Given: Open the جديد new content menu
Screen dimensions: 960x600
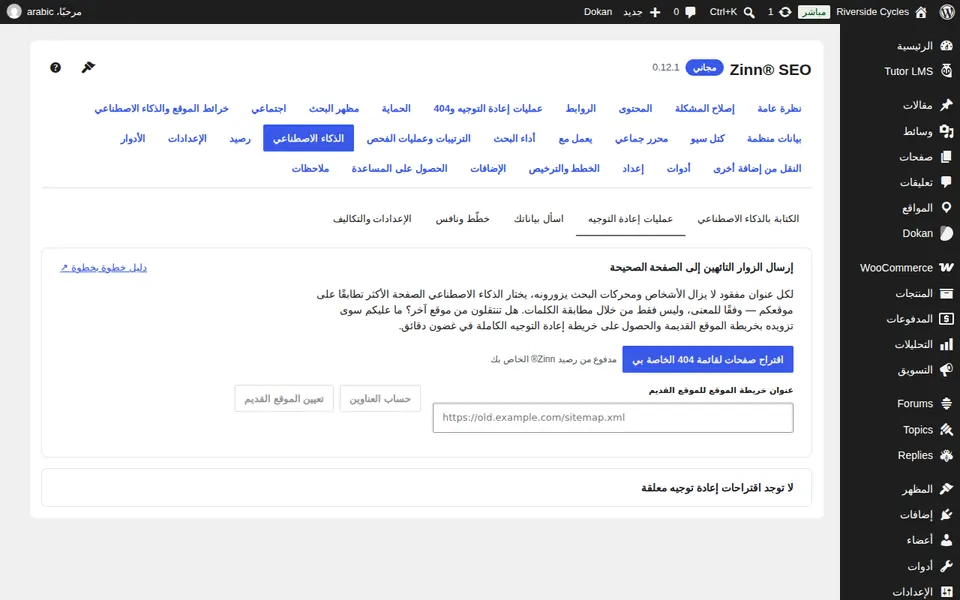Looking at the screenshot, I should [632, 12].
